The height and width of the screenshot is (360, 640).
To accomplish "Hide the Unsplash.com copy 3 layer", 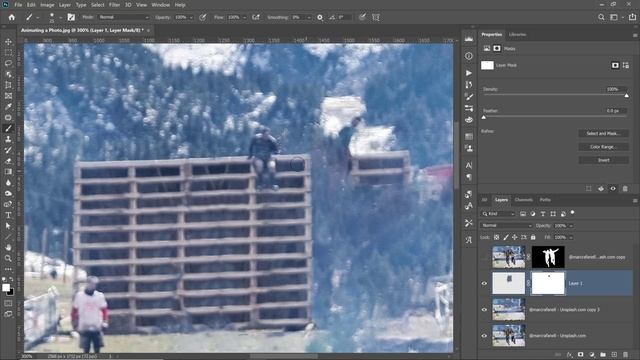I will pyautogui.click(x=484, y=309).
